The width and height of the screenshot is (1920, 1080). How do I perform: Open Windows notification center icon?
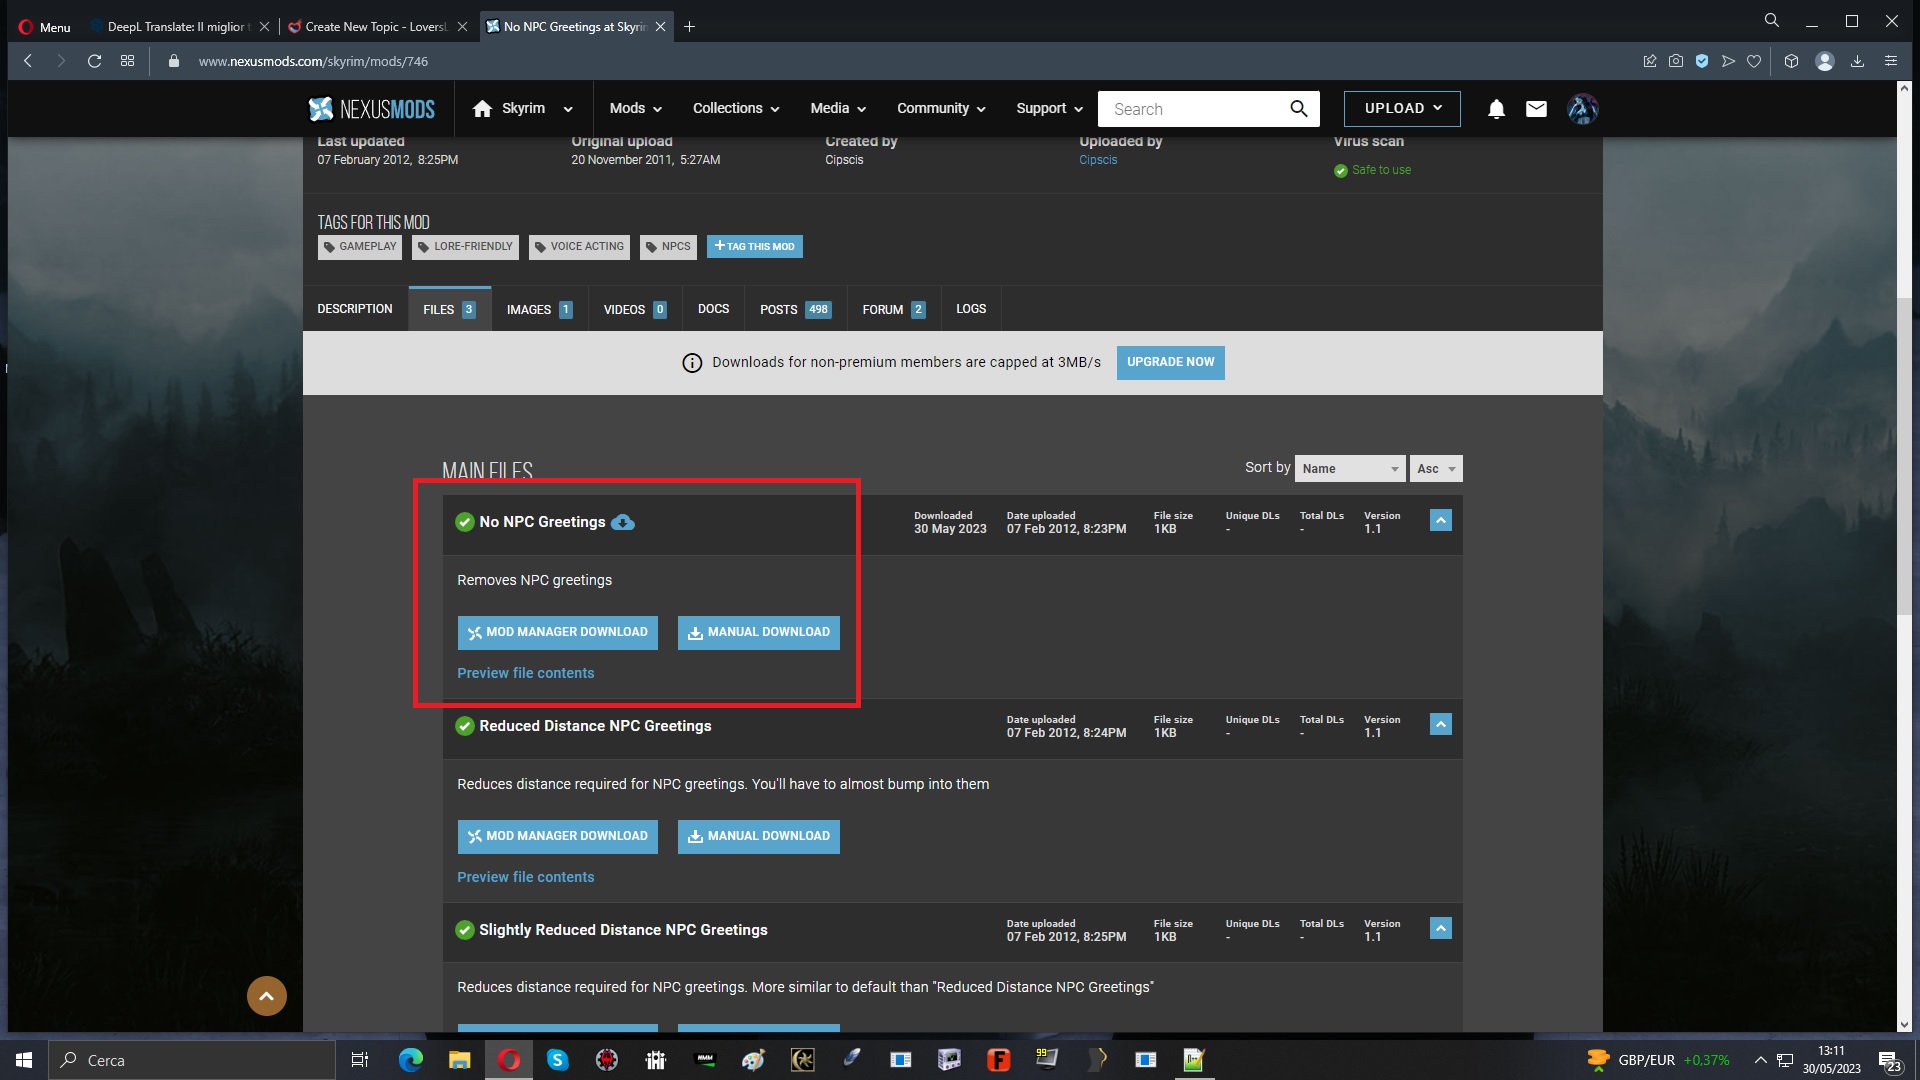(1888, 1061)
